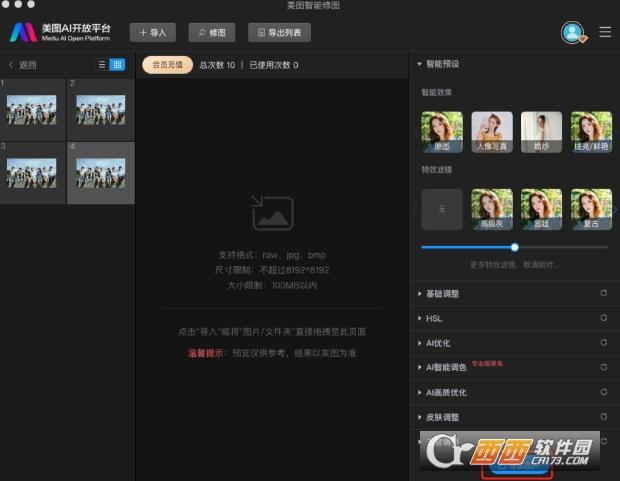The image size is (620, 481).
Task: Select photo thumbnail number 4
Action: pyautogui.click(x=101, y=173)
